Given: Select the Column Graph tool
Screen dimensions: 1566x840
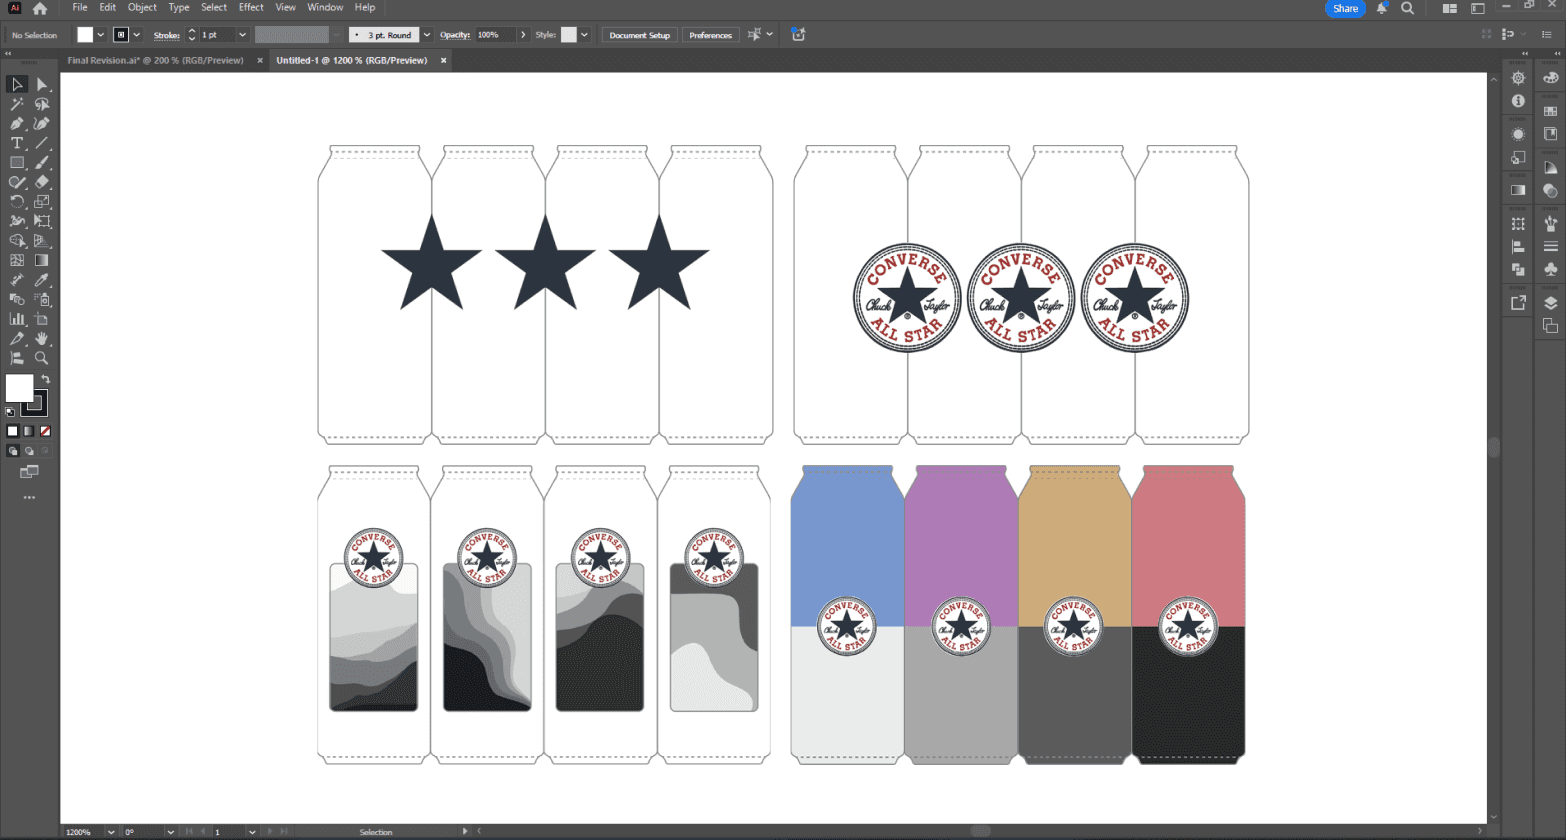Looking at the screenshot, I should 17,319.
